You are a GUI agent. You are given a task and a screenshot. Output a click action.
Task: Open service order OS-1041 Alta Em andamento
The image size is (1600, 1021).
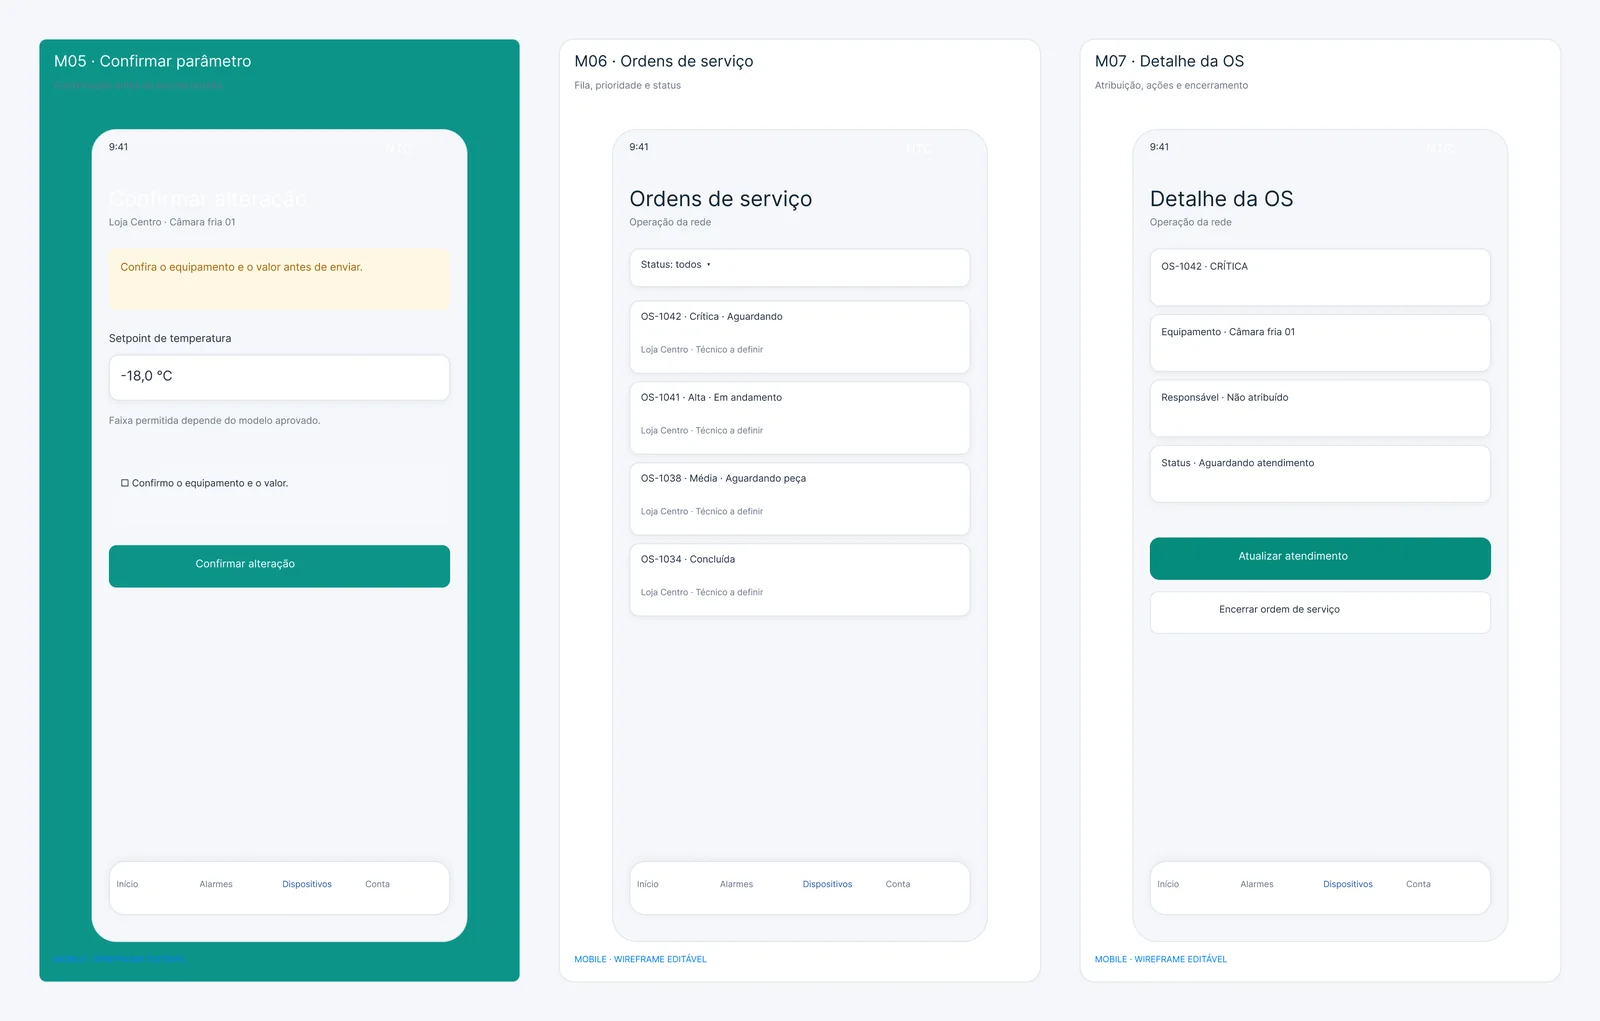coord(799,418)
